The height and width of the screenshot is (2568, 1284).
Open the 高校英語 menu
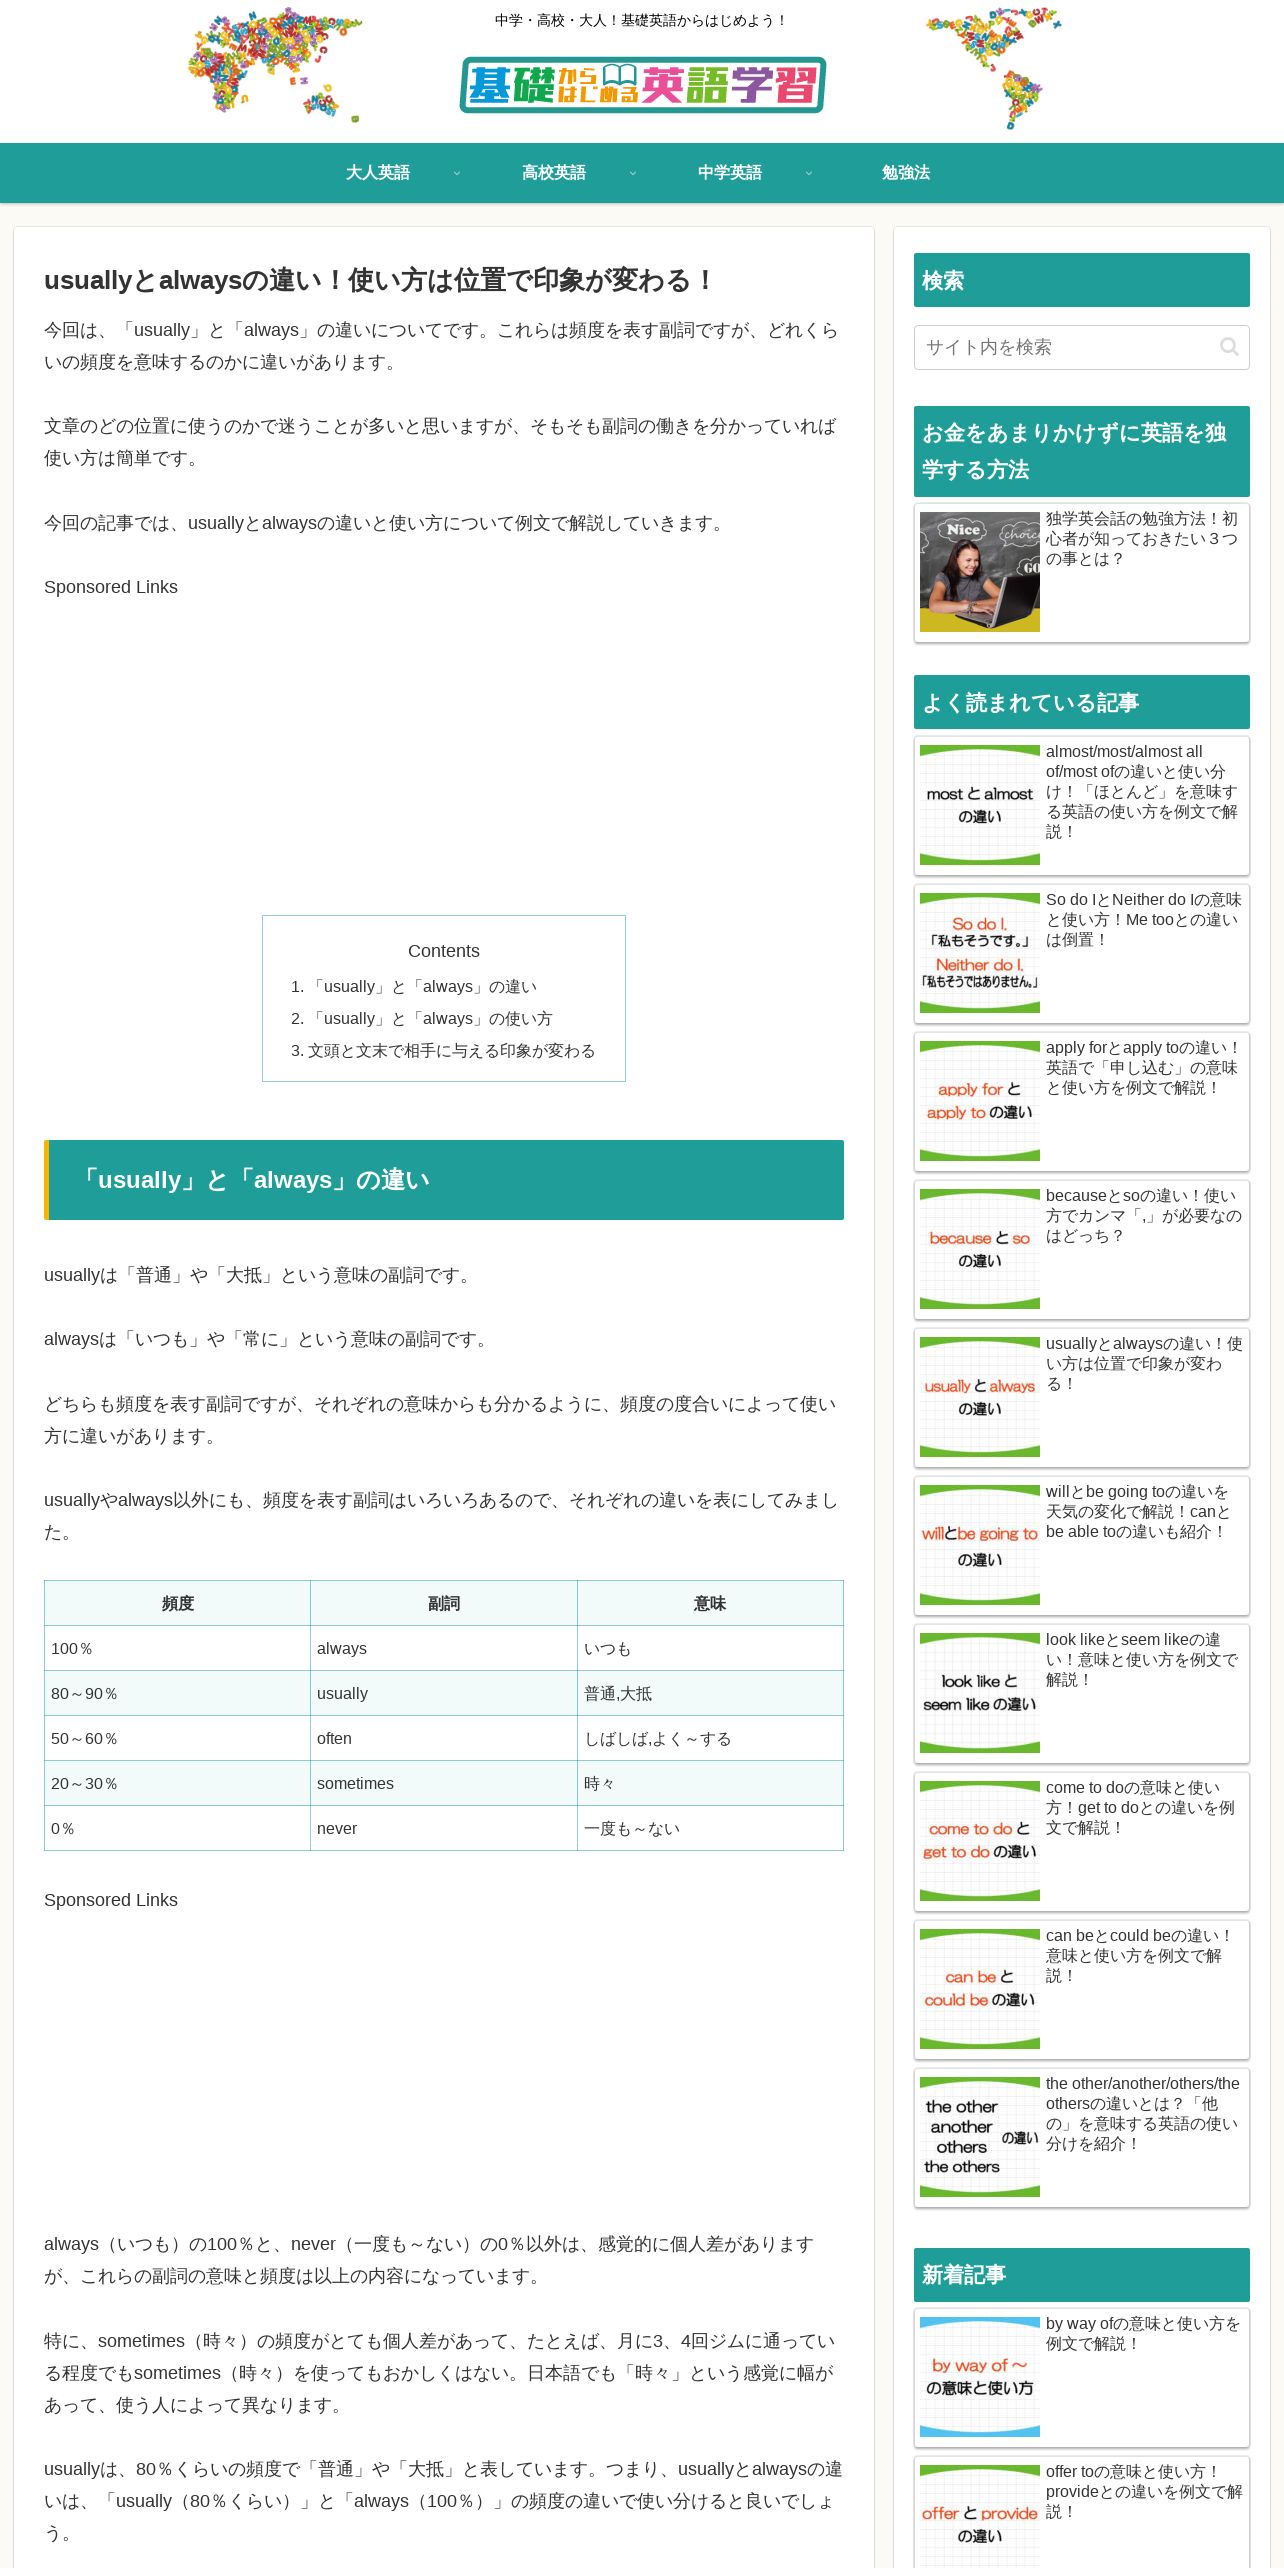point(554,173)
